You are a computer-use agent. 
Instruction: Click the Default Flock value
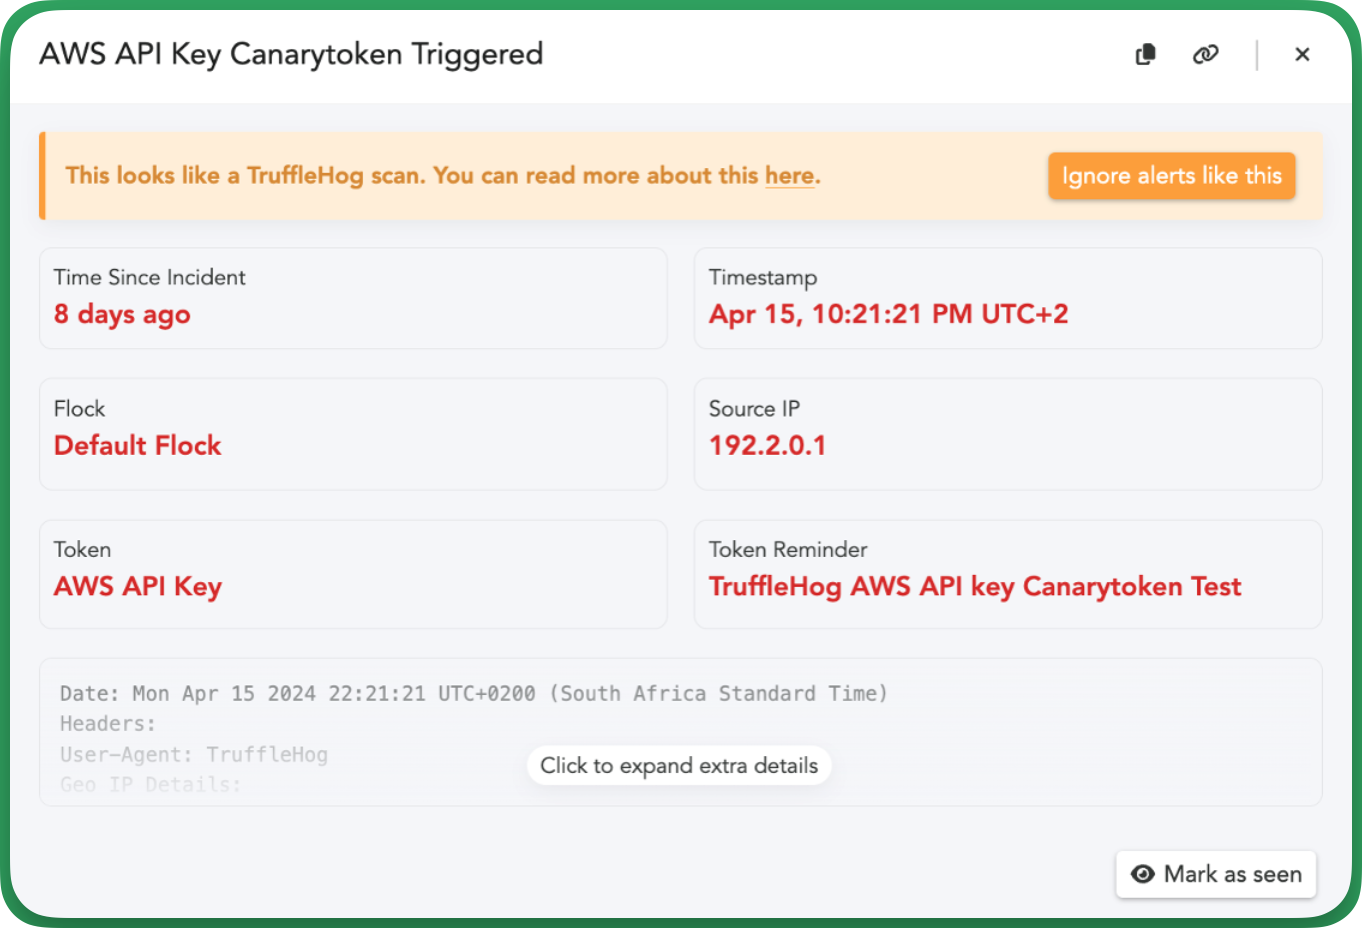138,445
